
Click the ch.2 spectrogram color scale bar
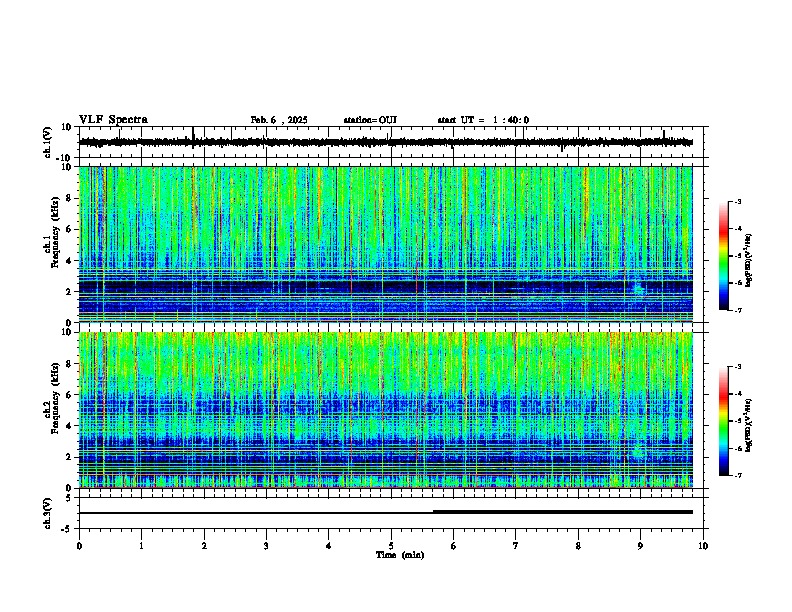[x=723, y=421]
